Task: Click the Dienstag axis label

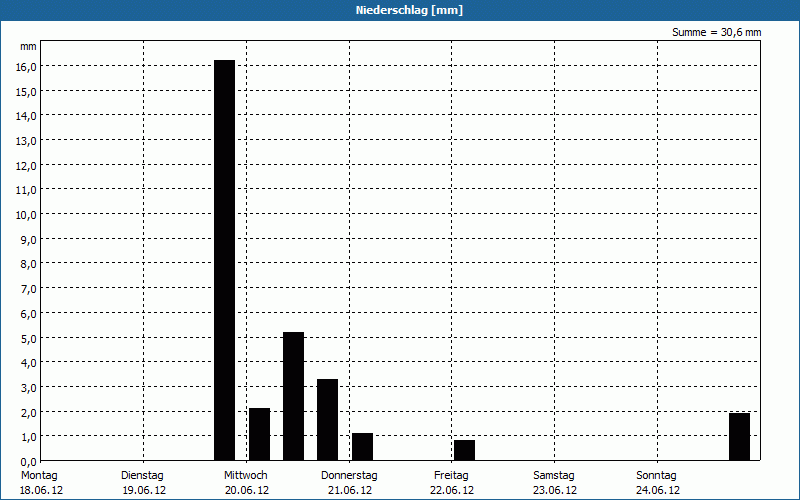Action: tap(142, 476)
